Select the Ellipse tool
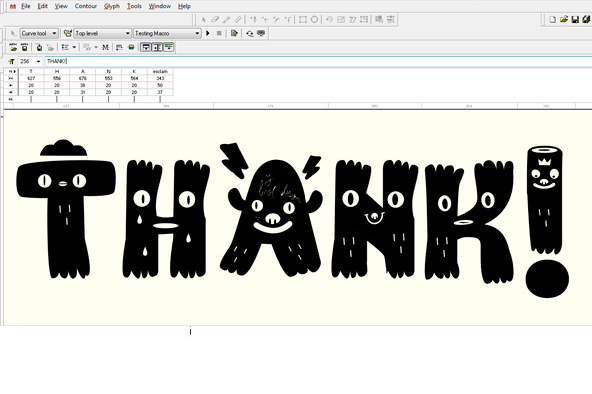Screen dimensions: 592x394 pyautogui.click(x=314, y=20)
